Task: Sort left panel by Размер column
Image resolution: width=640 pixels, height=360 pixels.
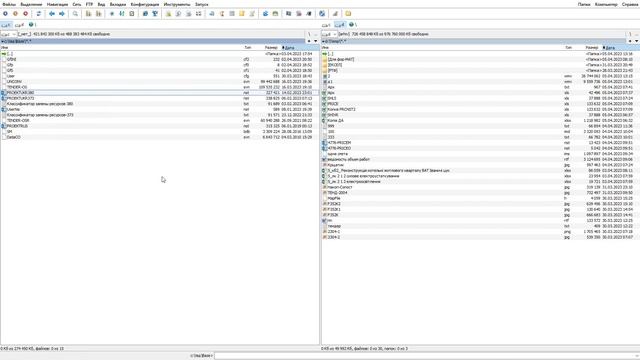Action: point(271,48)
